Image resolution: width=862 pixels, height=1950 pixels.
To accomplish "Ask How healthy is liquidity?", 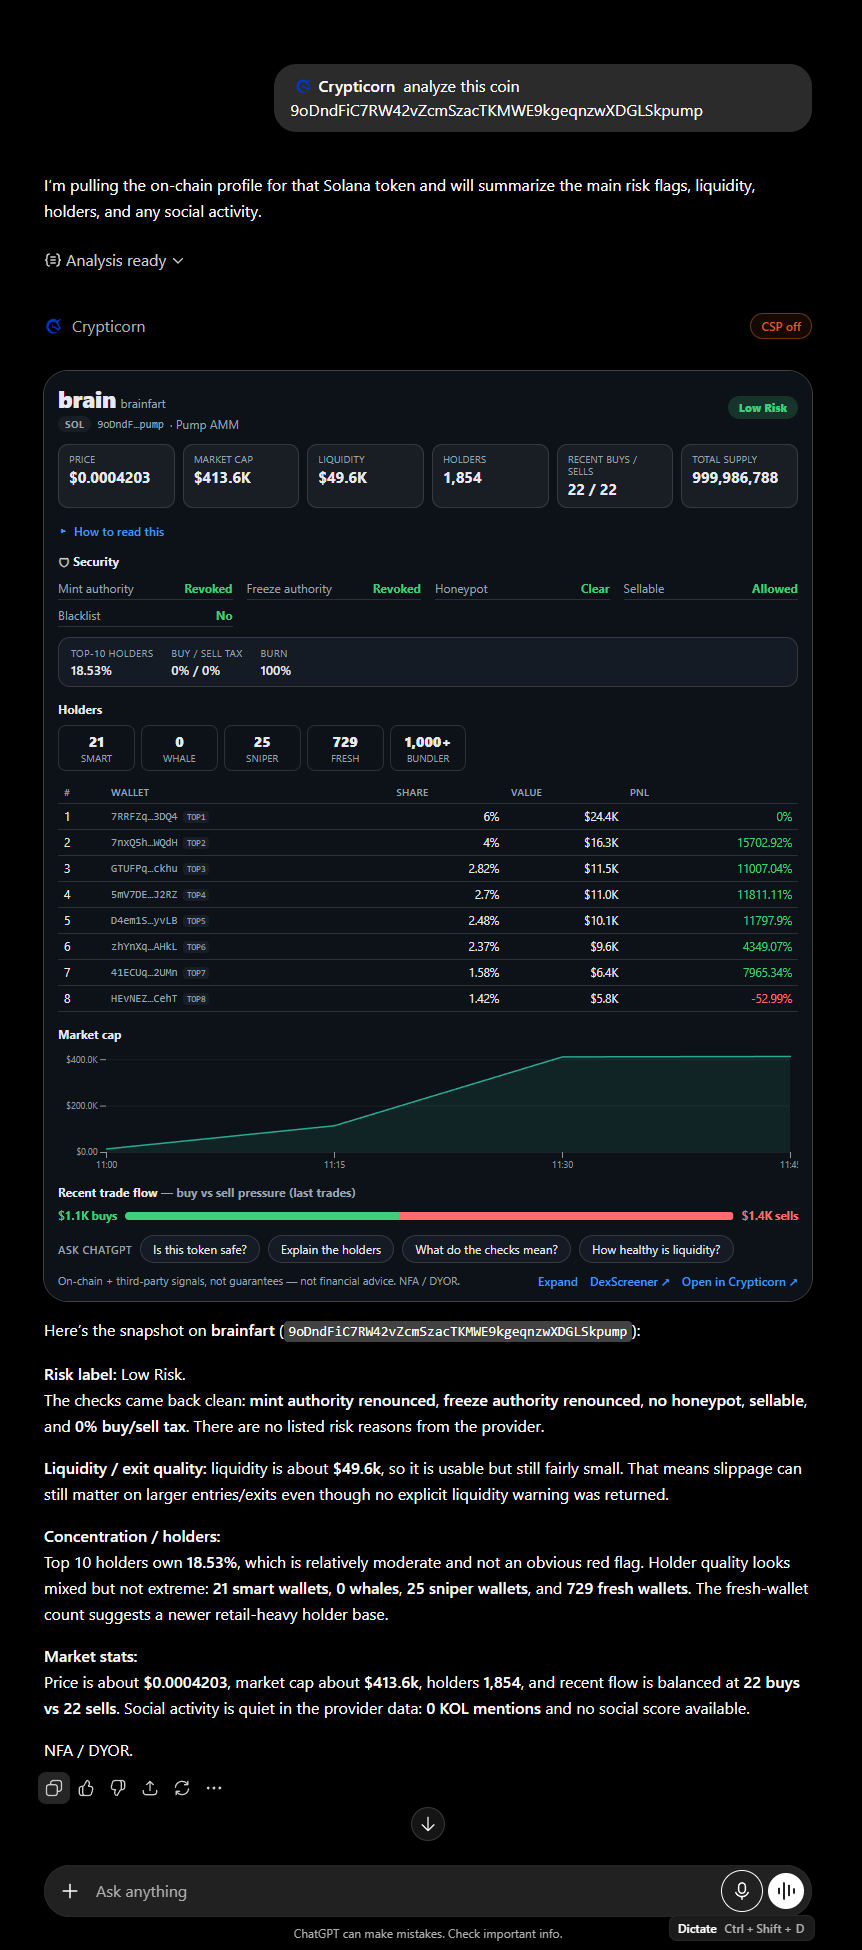I will pos(656,1250).
